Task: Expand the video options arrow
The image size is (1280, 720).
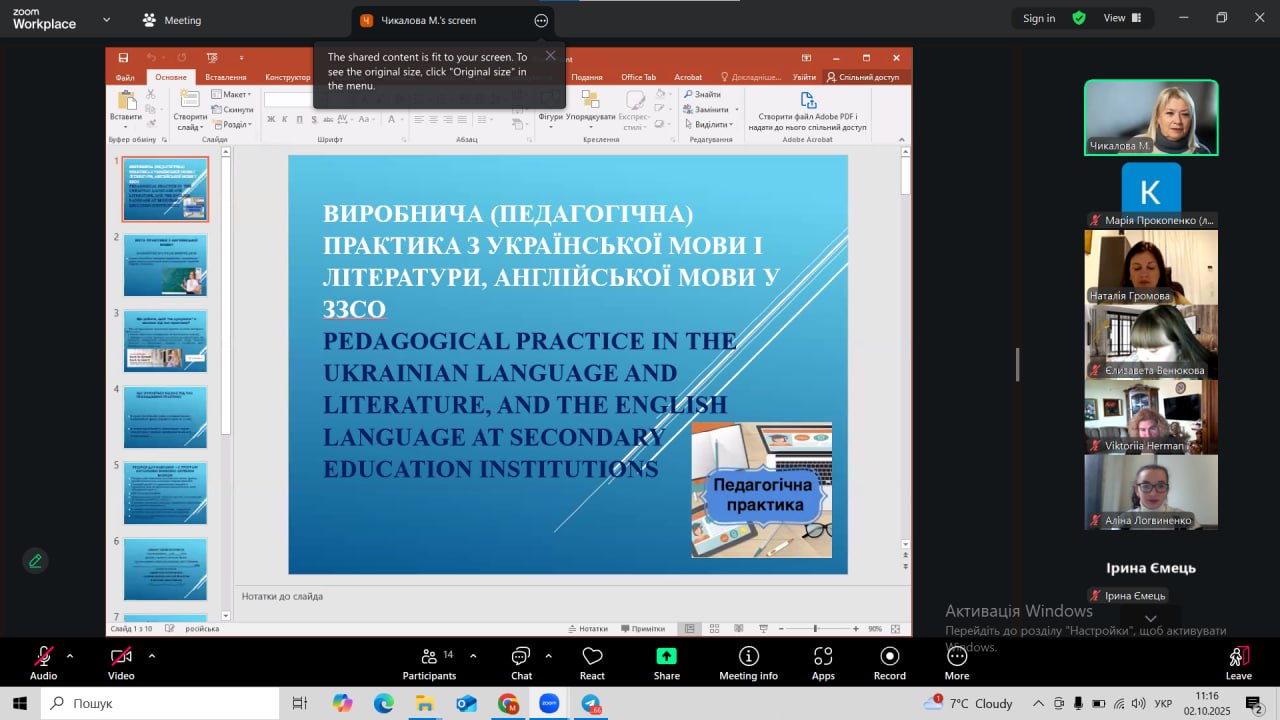Action: [152, 656]
